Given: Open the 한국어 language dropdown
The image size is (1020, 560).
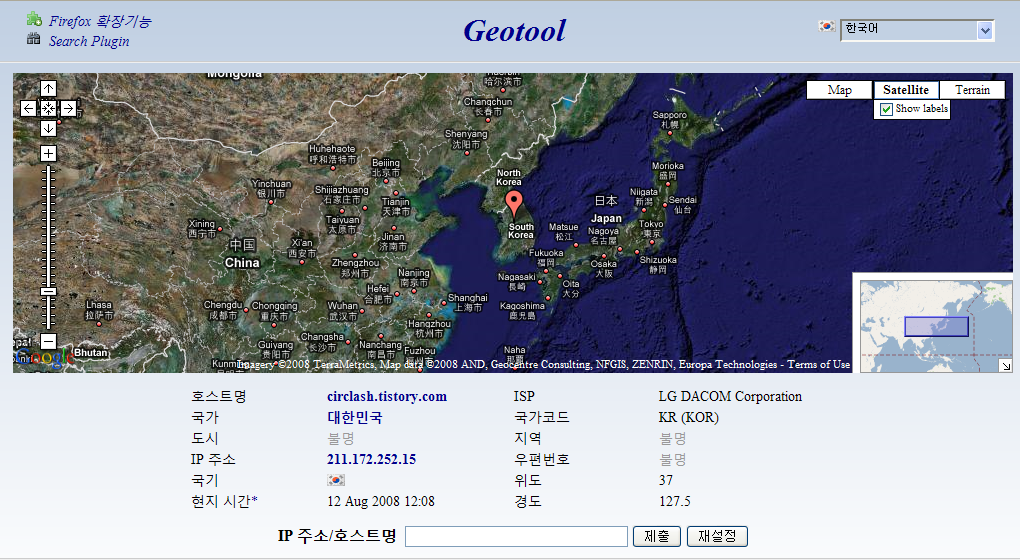Looking at the screenshot, I should pos(917,30).
